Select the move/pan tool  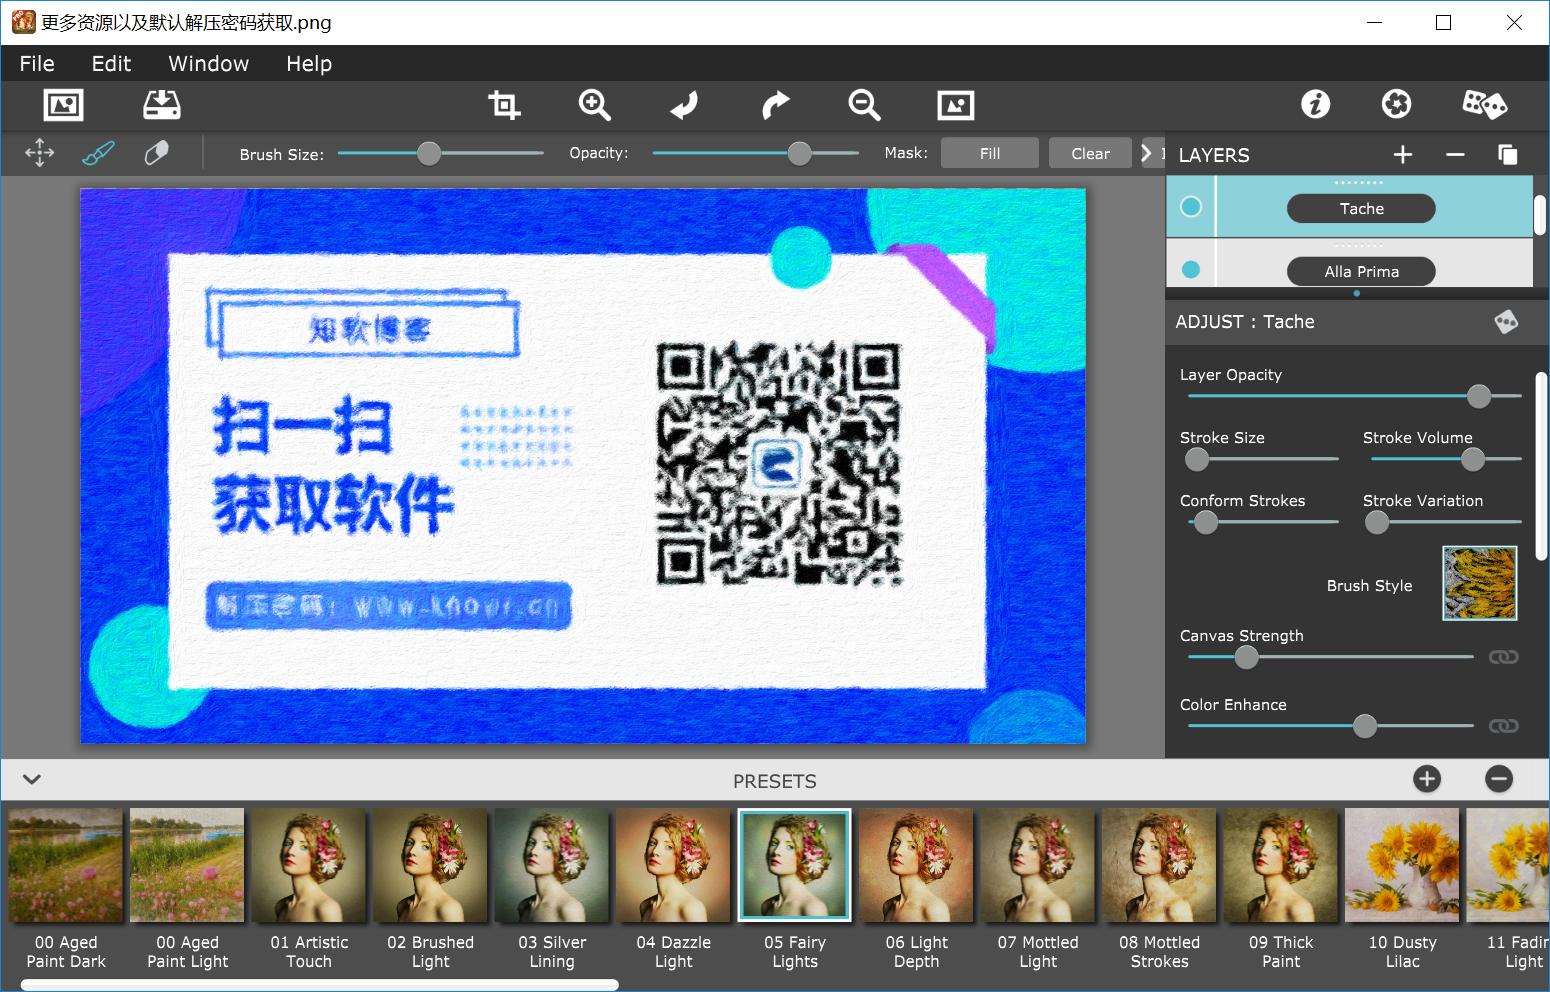40,153
